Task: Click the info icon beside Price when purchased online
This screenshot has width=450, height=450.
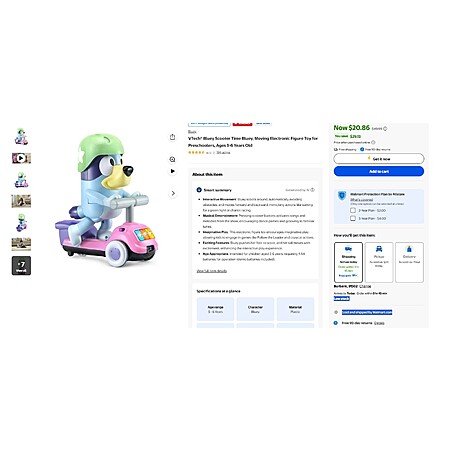Action: click(373, 142)
